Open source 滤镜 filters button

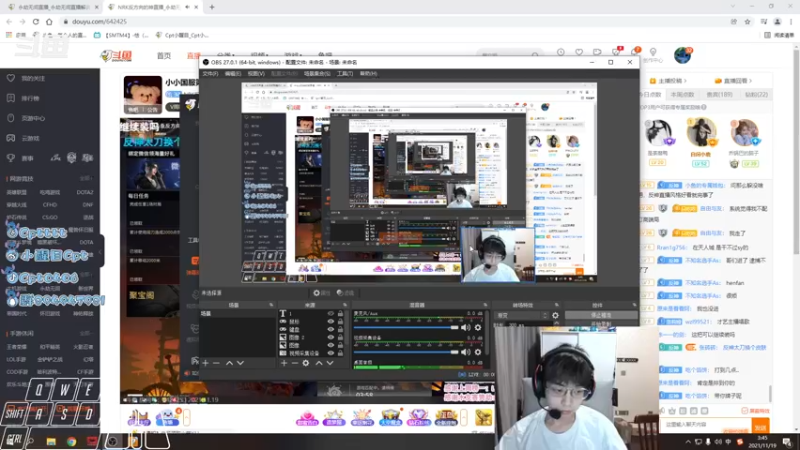(345, 293)
